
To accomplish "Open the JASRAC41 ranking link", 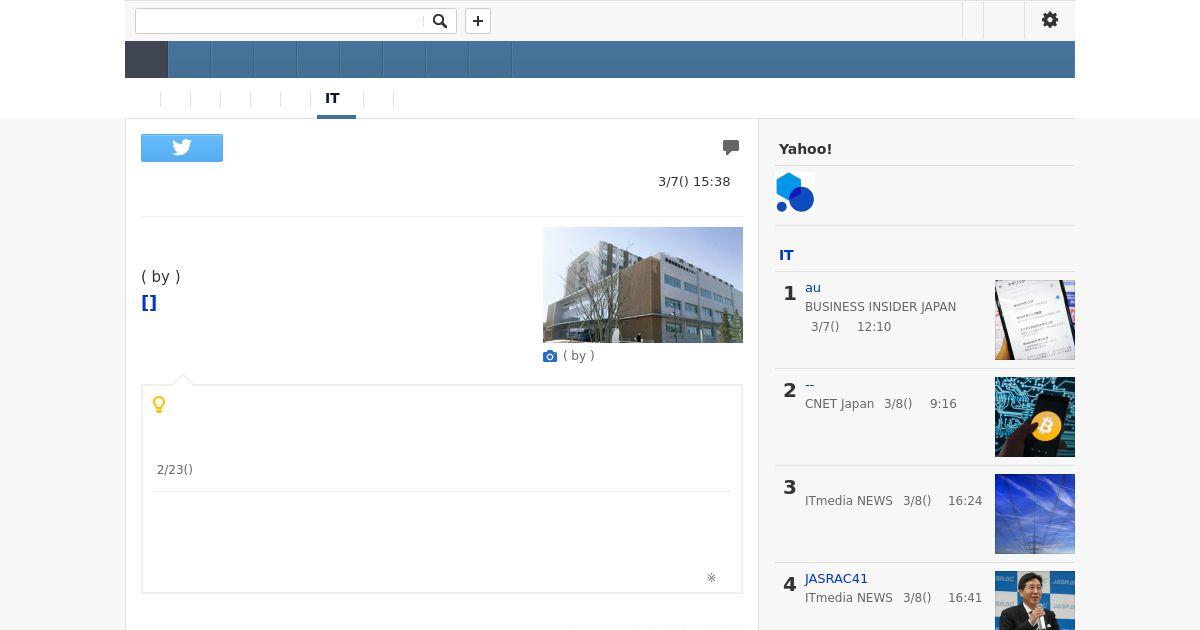I will pos(836,578).
